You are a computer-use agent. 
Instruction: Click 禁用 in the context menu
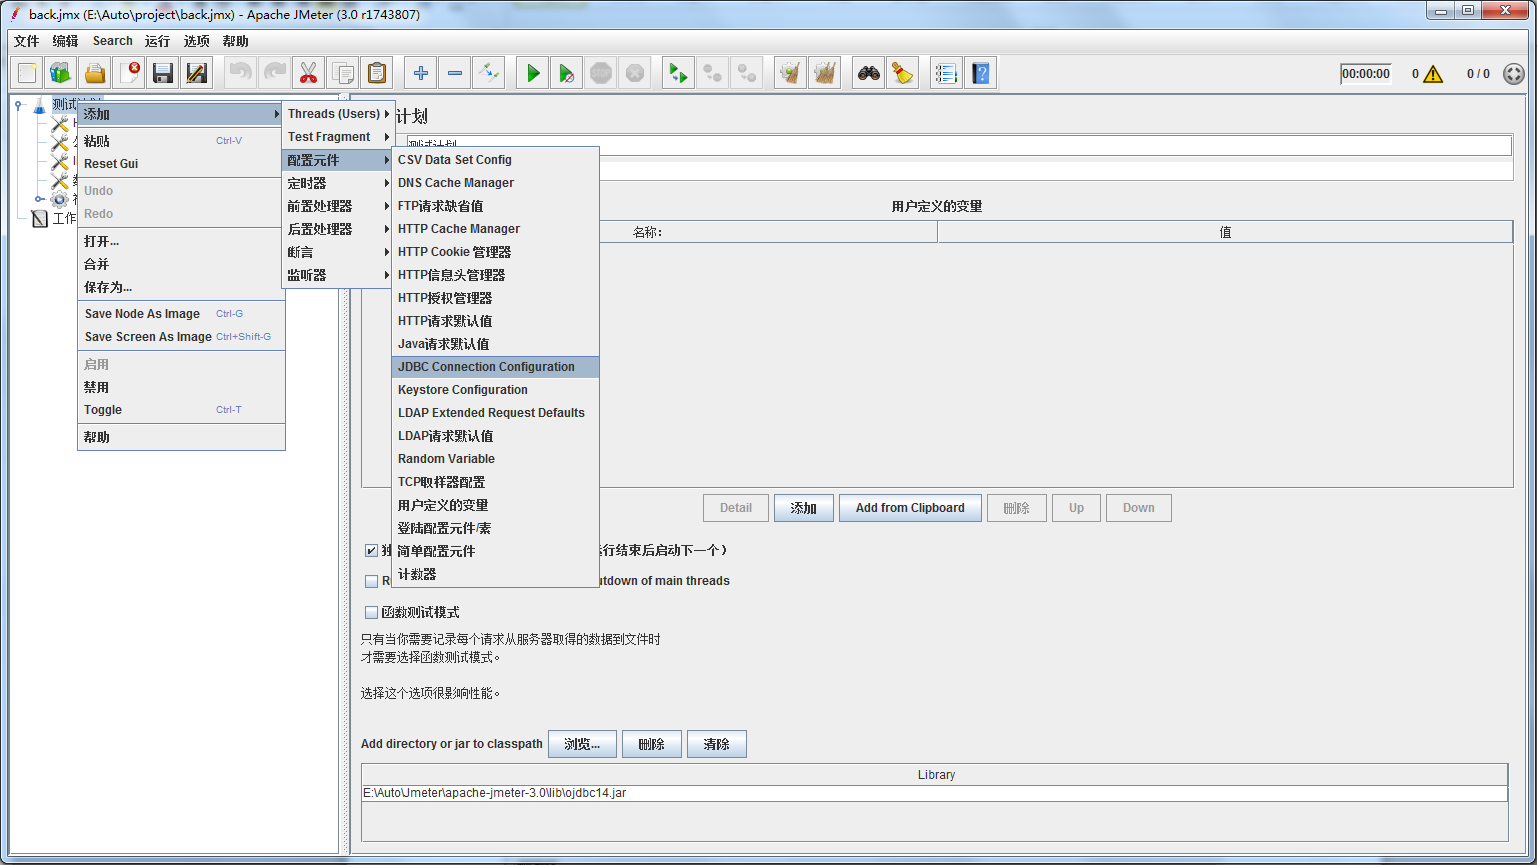[x=181, y=387]
